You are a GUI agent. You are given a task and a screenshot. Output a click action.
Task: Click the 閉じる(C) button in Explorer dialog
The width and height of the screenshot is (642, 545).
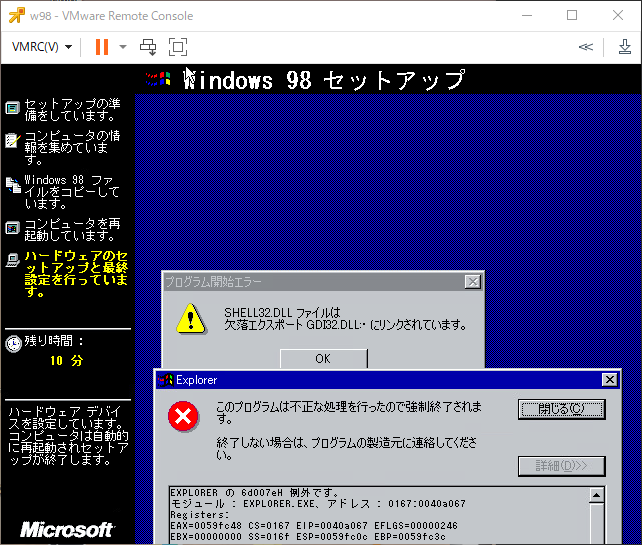pos(561,409)
